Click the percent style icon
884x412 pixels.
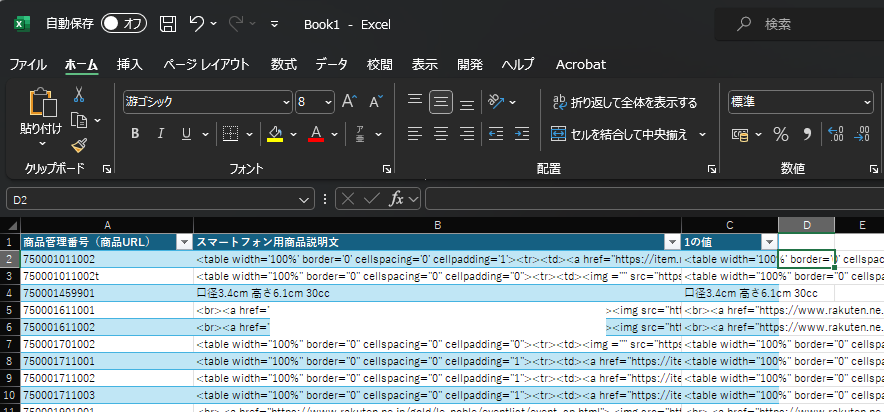click(x=781, y=134)
